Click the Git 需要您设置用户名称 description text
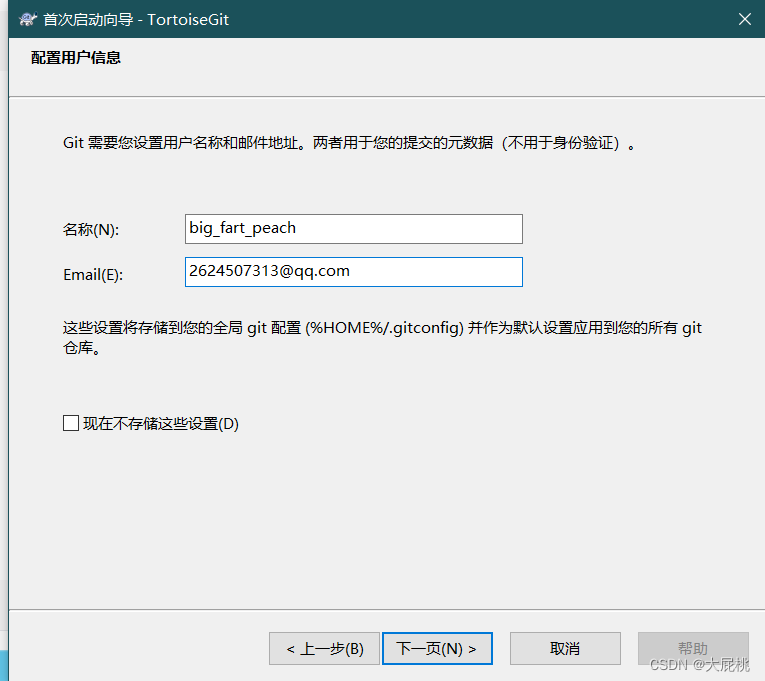 (349, 143)
